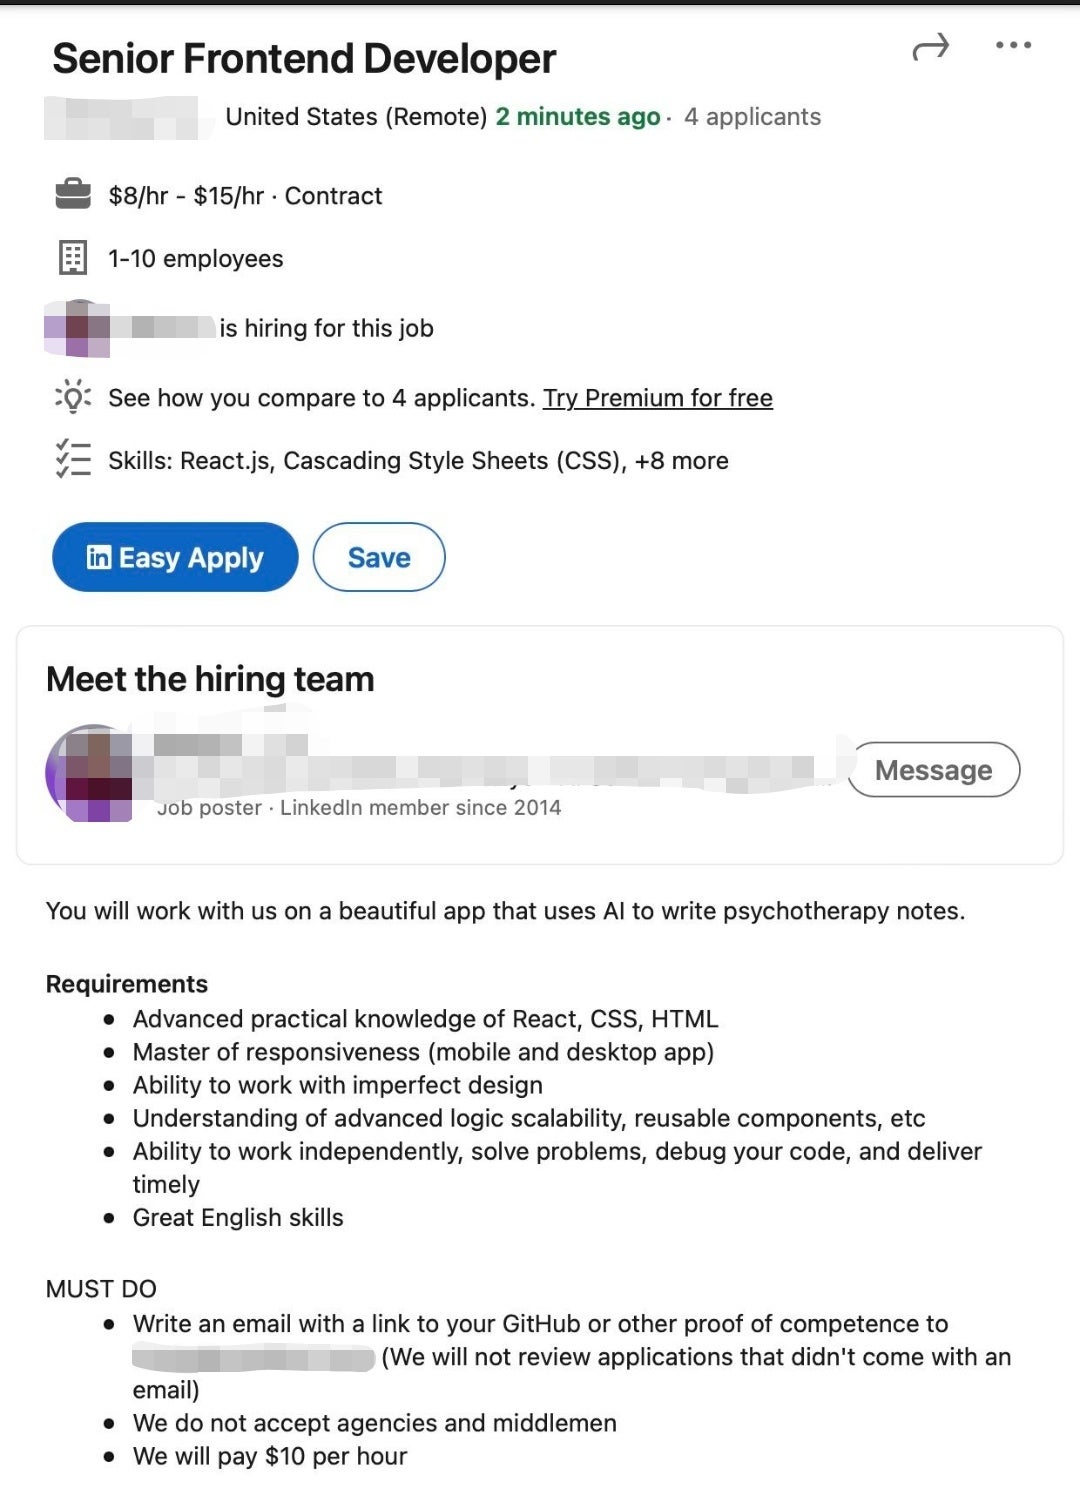Click the checklist icon beside Skills
Viewport: 1080px width, 1490px height.
click(x=73, y=460)
